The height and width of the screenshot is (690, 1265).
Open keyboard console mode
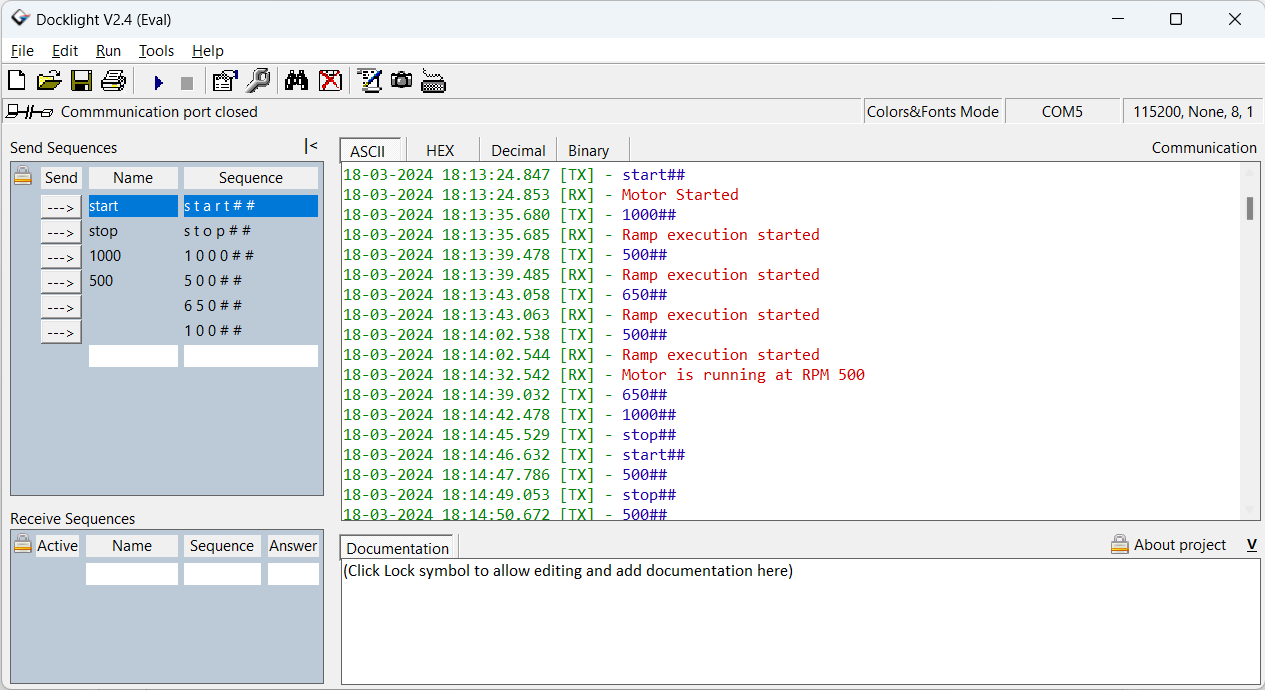(433, 80)
